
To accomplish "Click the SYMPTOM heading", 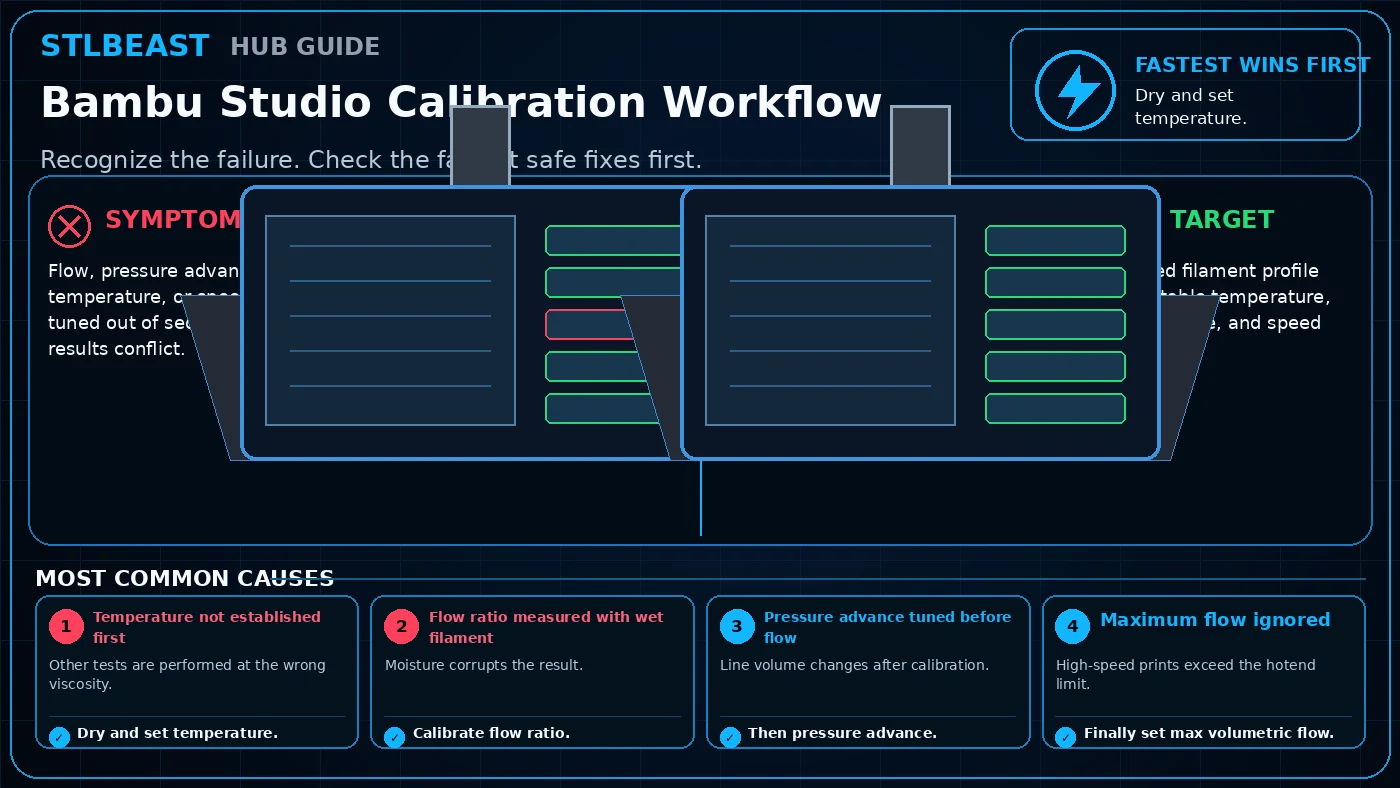I will (173, 220).
